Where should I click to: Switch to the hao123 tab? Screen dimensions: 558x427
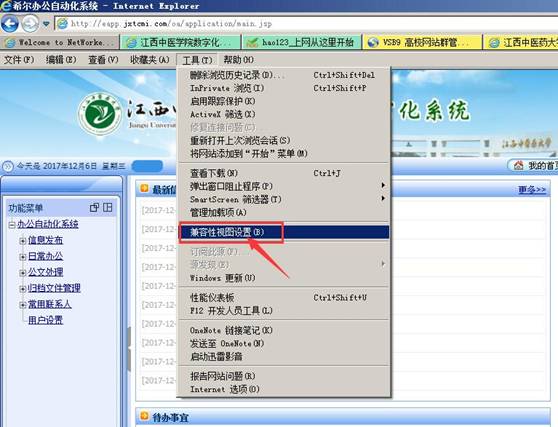[x=302, y=43]
